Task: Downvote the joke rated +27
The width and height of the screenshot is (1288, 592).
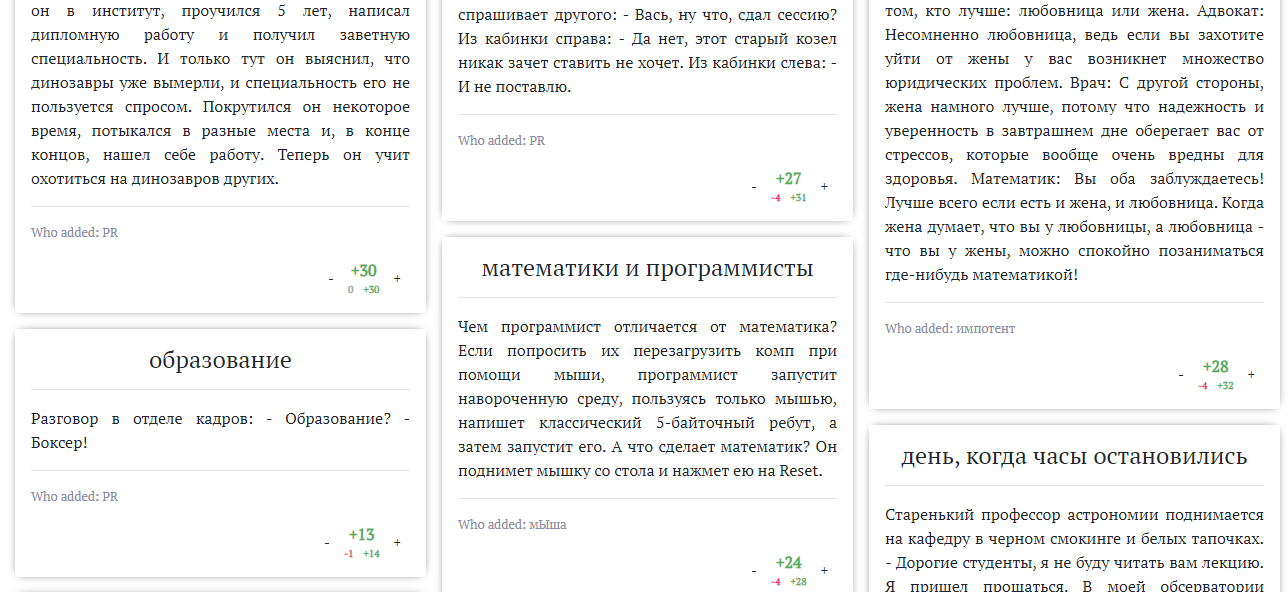Action: pyautogui.click(x=754, y=187)
